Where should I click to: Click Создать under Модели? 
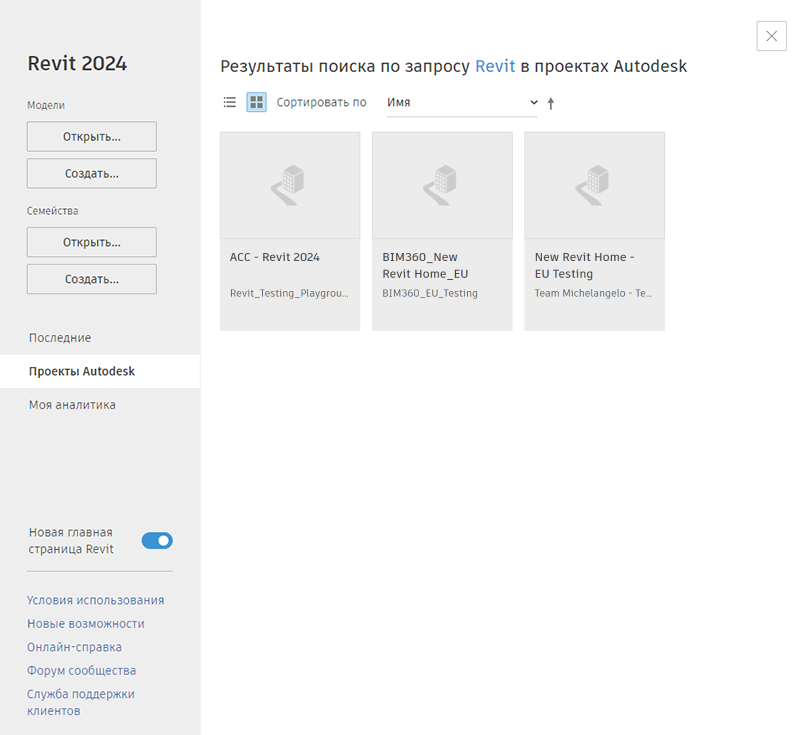click(92, 173)
